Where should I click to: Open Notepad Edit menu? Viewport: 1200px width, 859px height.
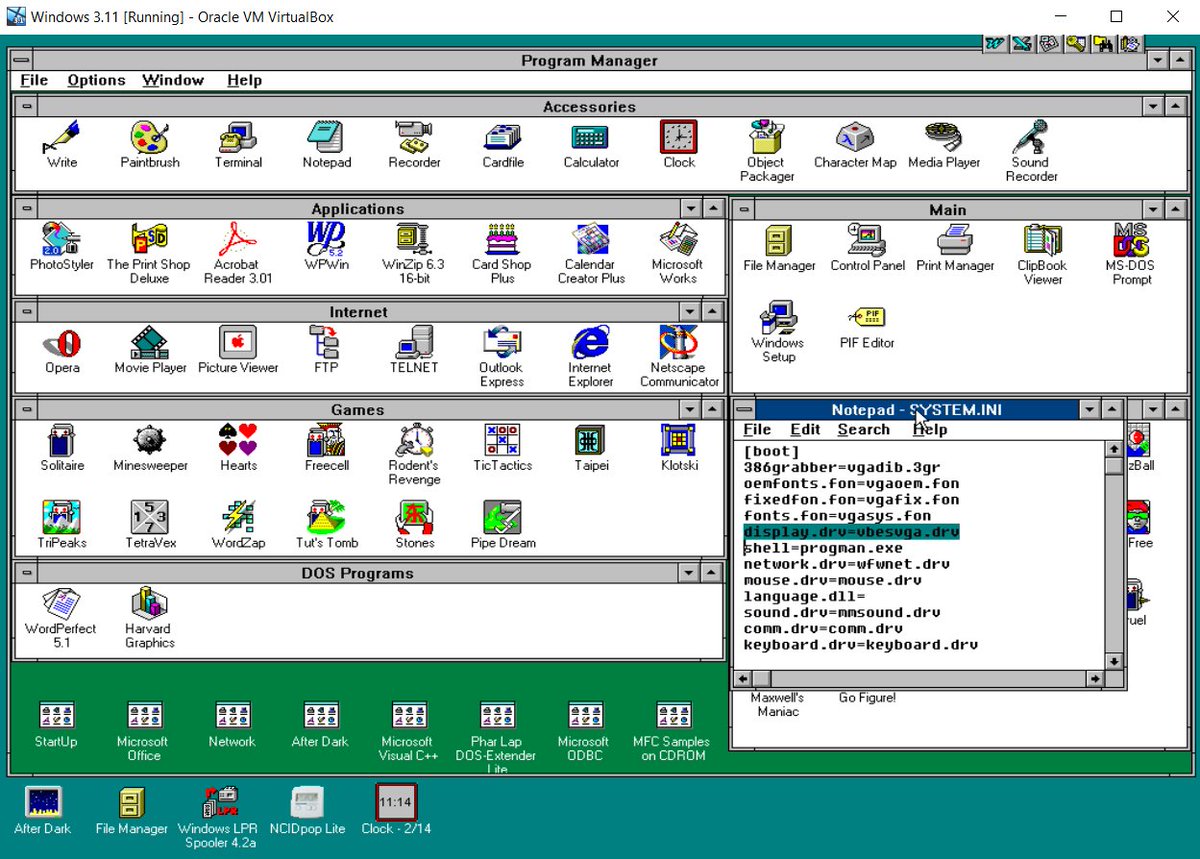click(805, 429)
